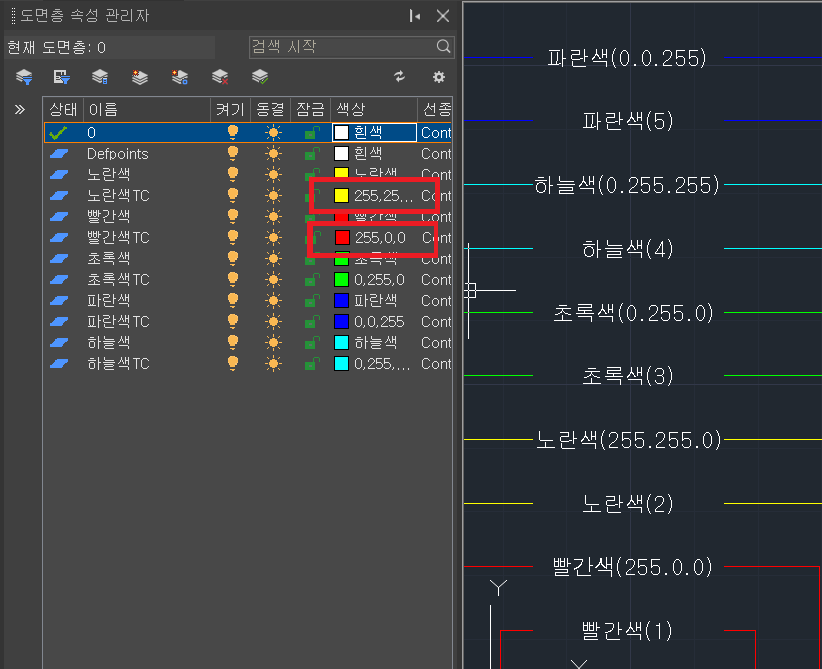Sort by the 선종 column header
The image size is (822, 669).
pos(435,110)
